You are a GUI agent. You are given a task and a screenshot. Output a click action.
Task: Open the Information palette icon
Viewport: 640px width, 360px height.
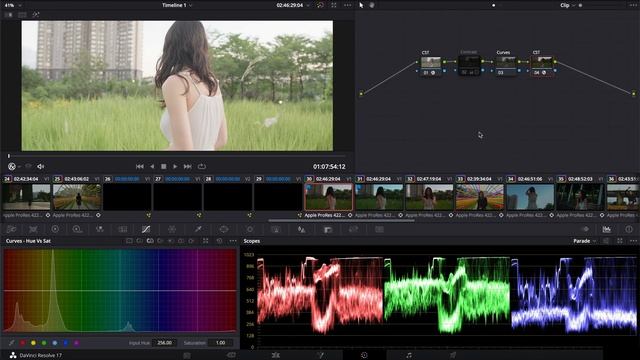click(629, 229)
